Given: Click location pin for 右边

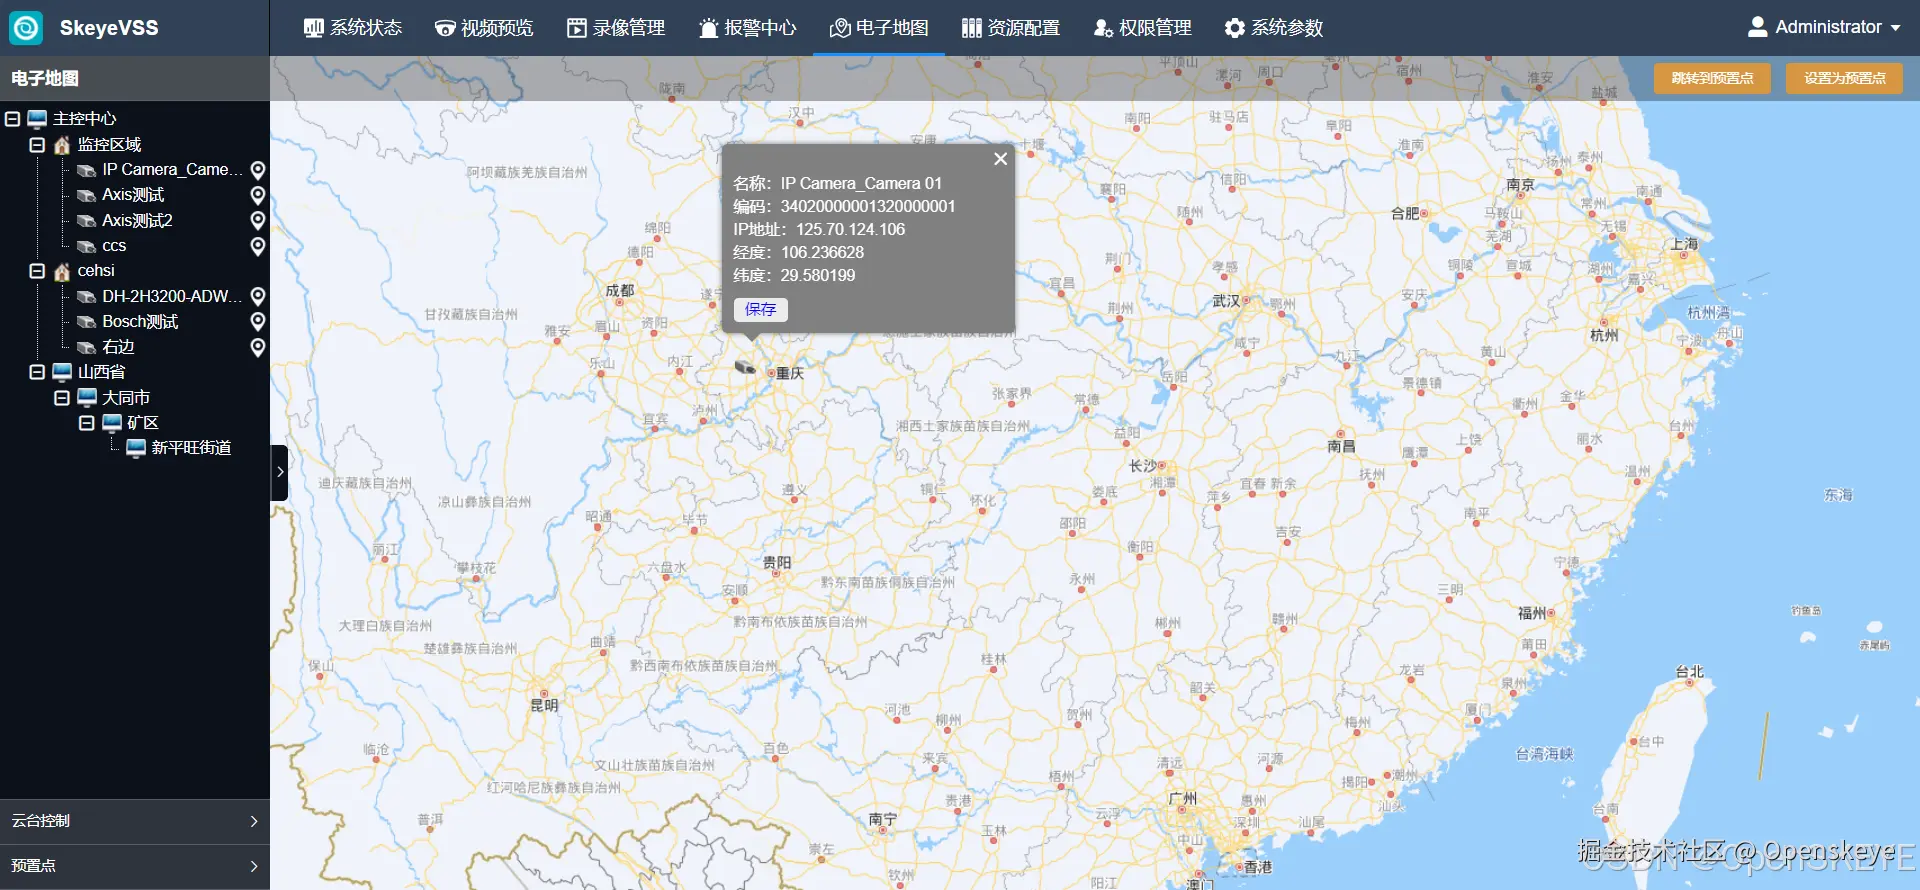Looking at the screenshot, I should pos(258,347).
